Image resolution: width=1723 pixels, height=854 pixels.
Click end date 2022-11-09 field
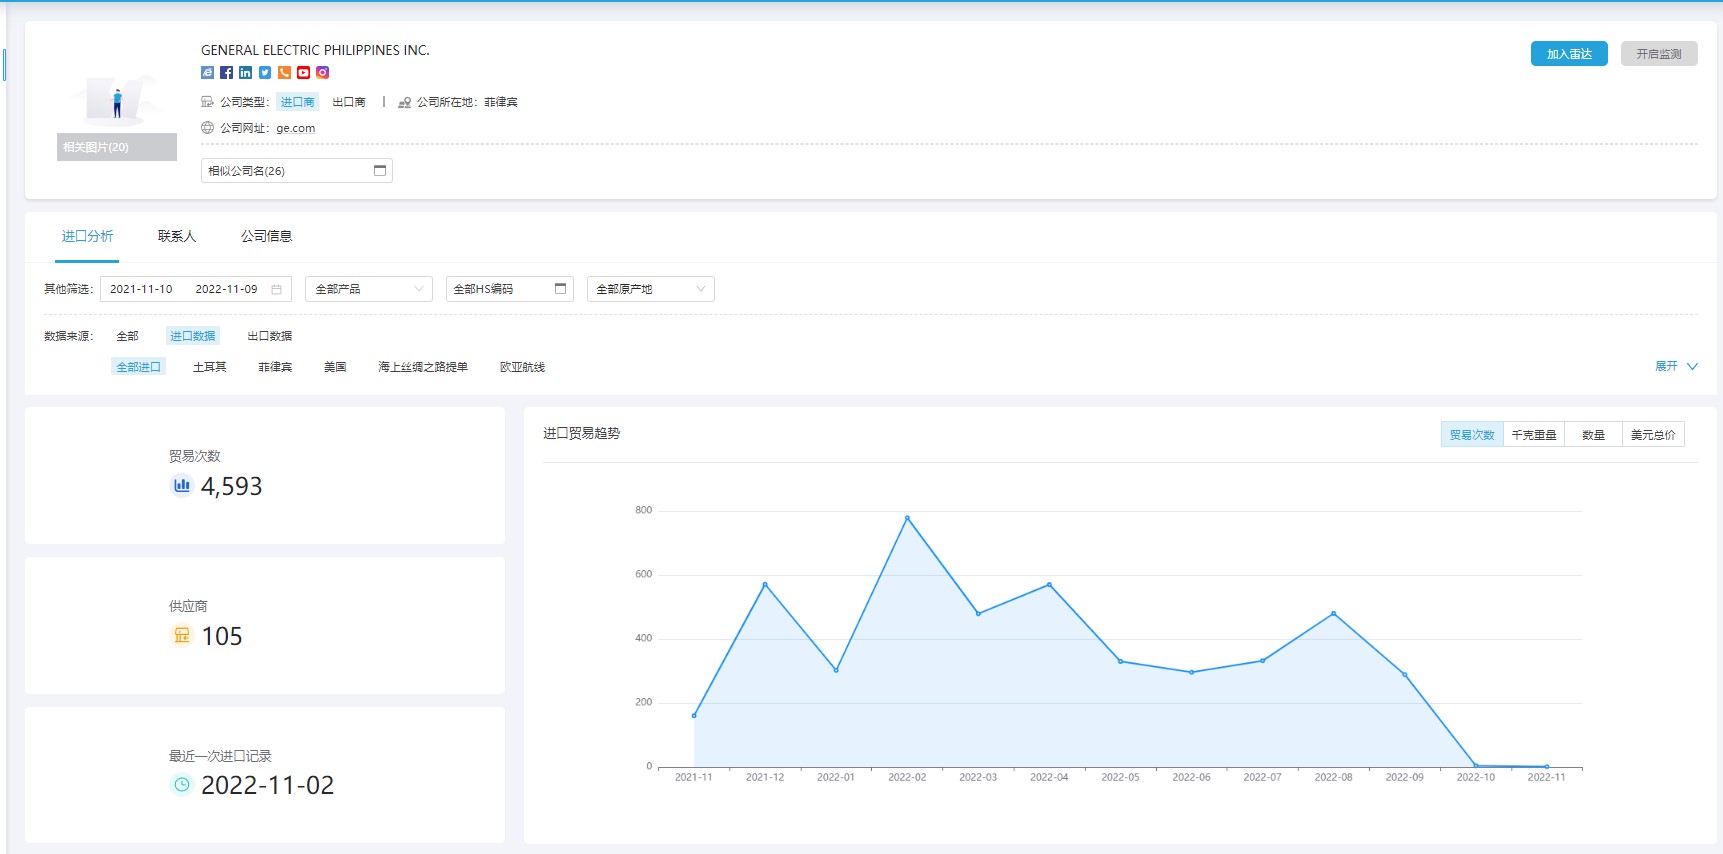[226, 289]
